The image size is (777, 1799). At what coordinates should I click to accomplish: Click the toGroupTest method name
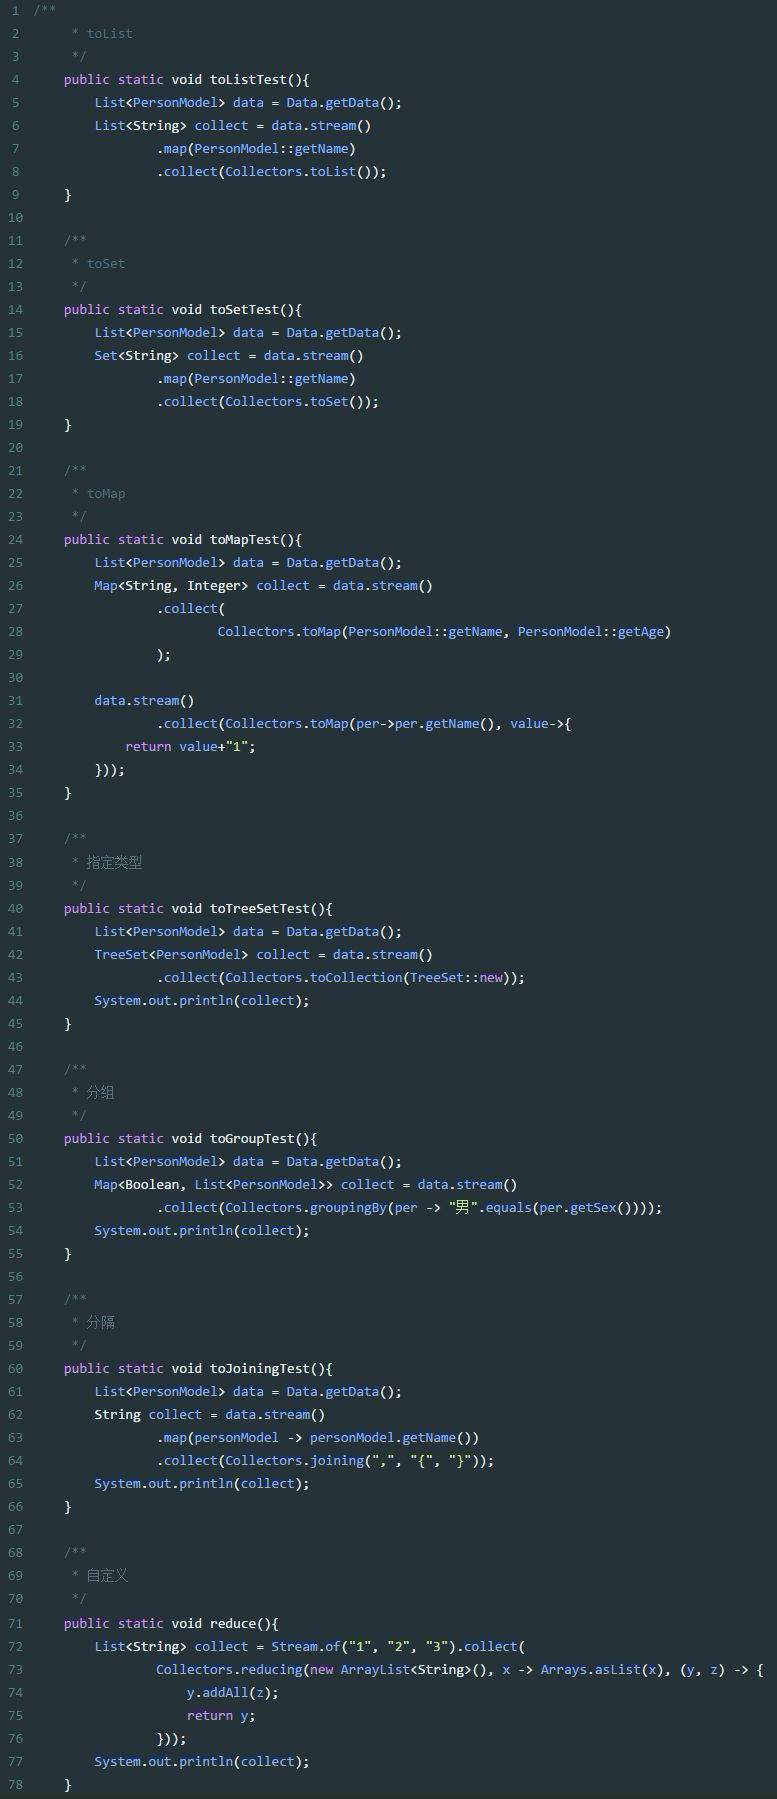(x=252, y=1139)
